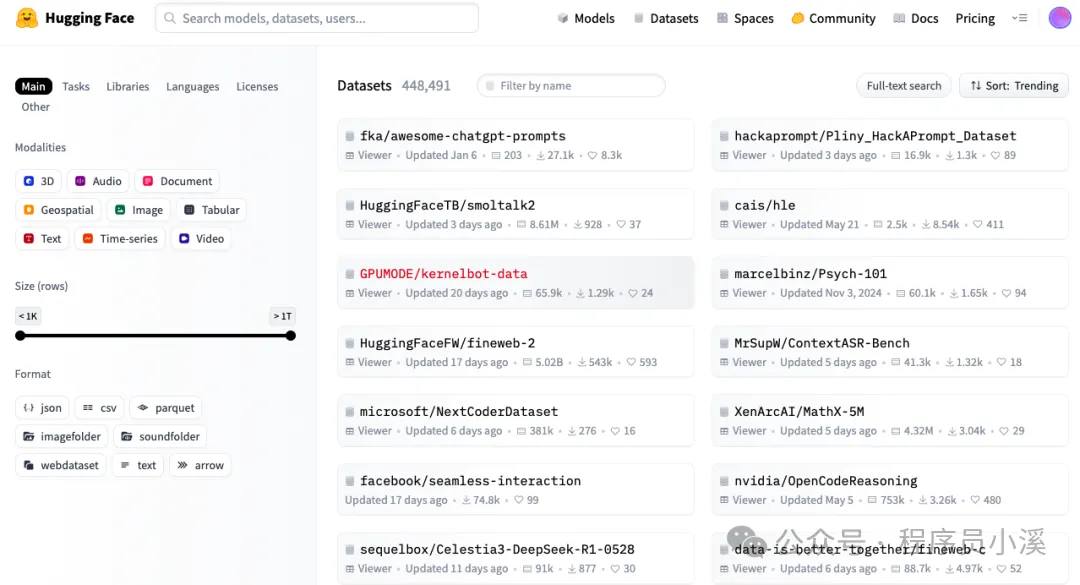Filter by the text format chip
Image resolution: width=1080 pixels, height=585 pixels.
[x=138, y=465]
